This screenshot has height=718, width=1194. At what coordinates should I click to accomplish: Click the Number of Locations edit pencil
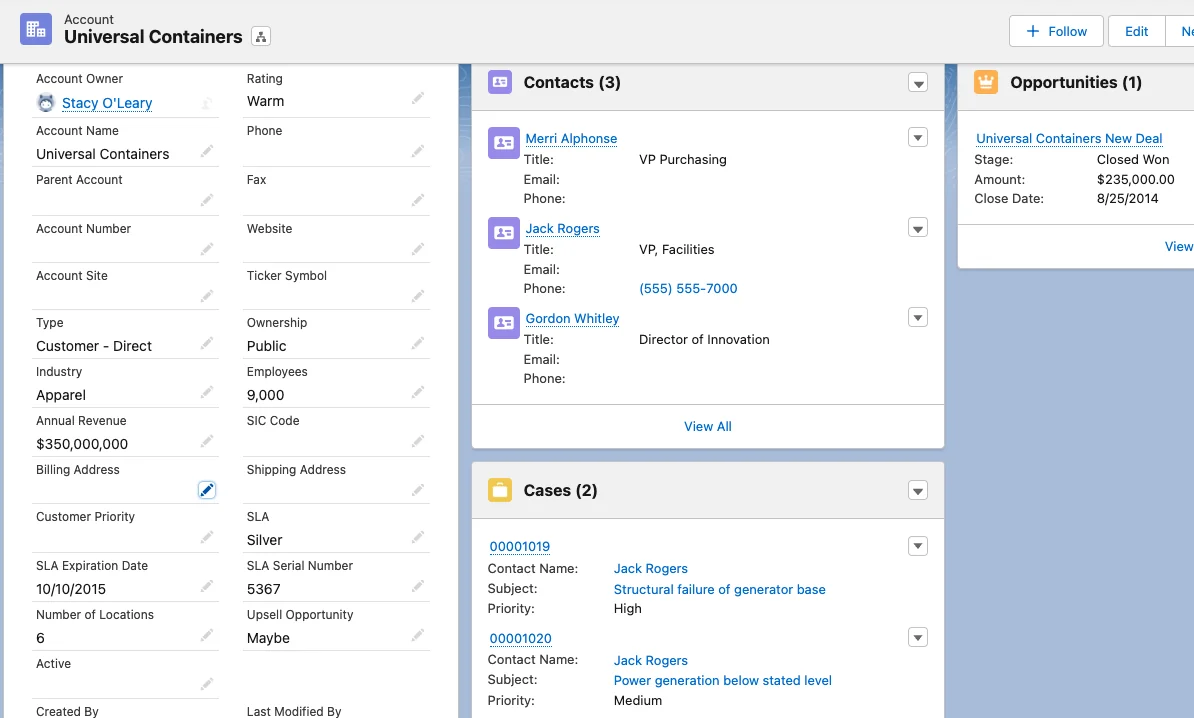tap(206, 635)
